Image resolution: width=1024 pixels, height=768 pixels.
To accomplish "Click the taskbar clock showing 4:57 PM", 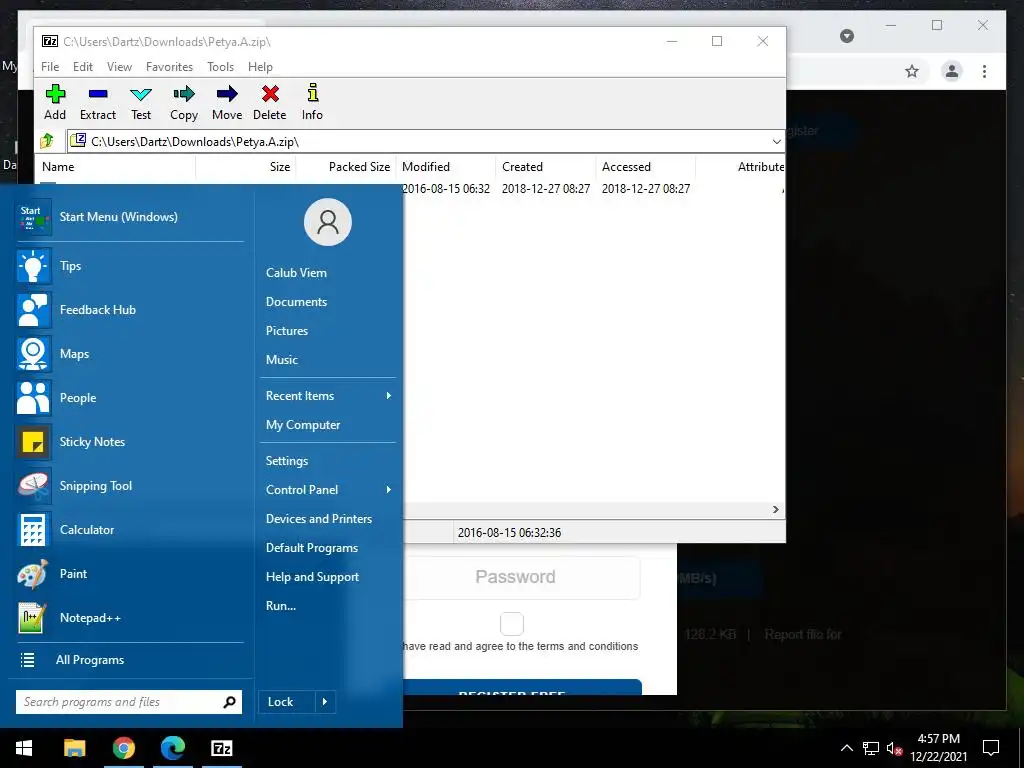I will pos(938,748).
